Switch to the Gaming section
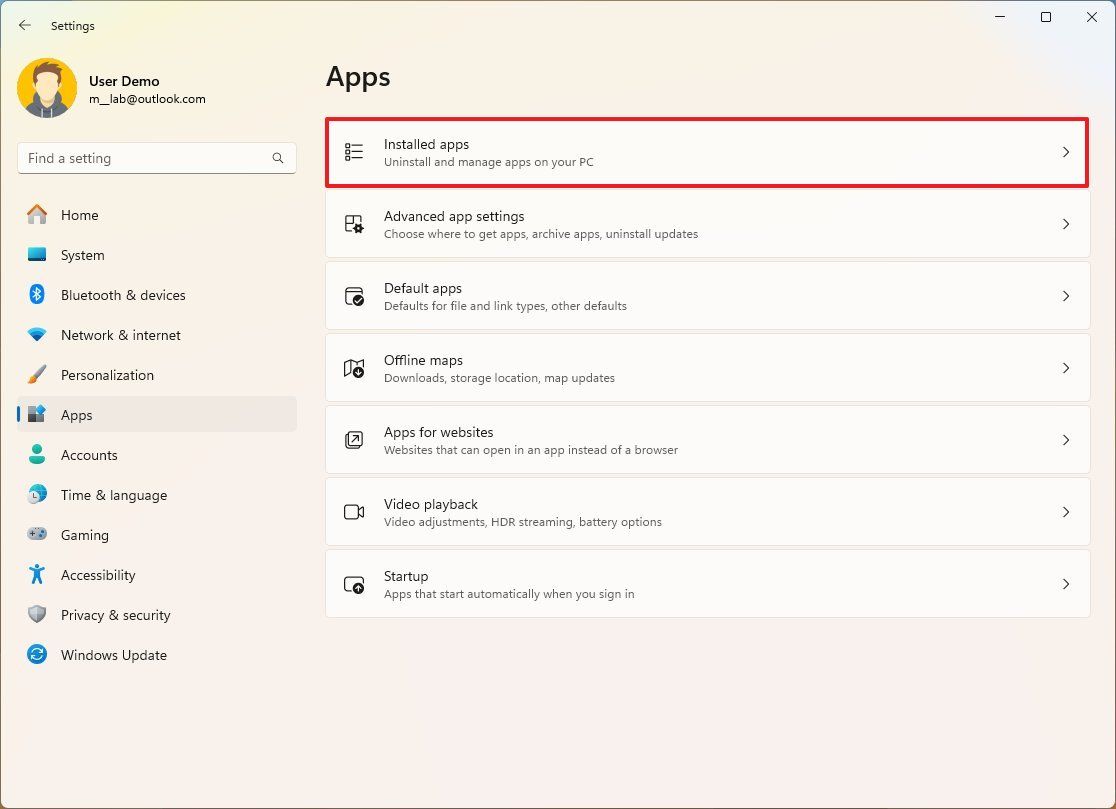This screenshot has width=1116, height=809. (84, 535)
